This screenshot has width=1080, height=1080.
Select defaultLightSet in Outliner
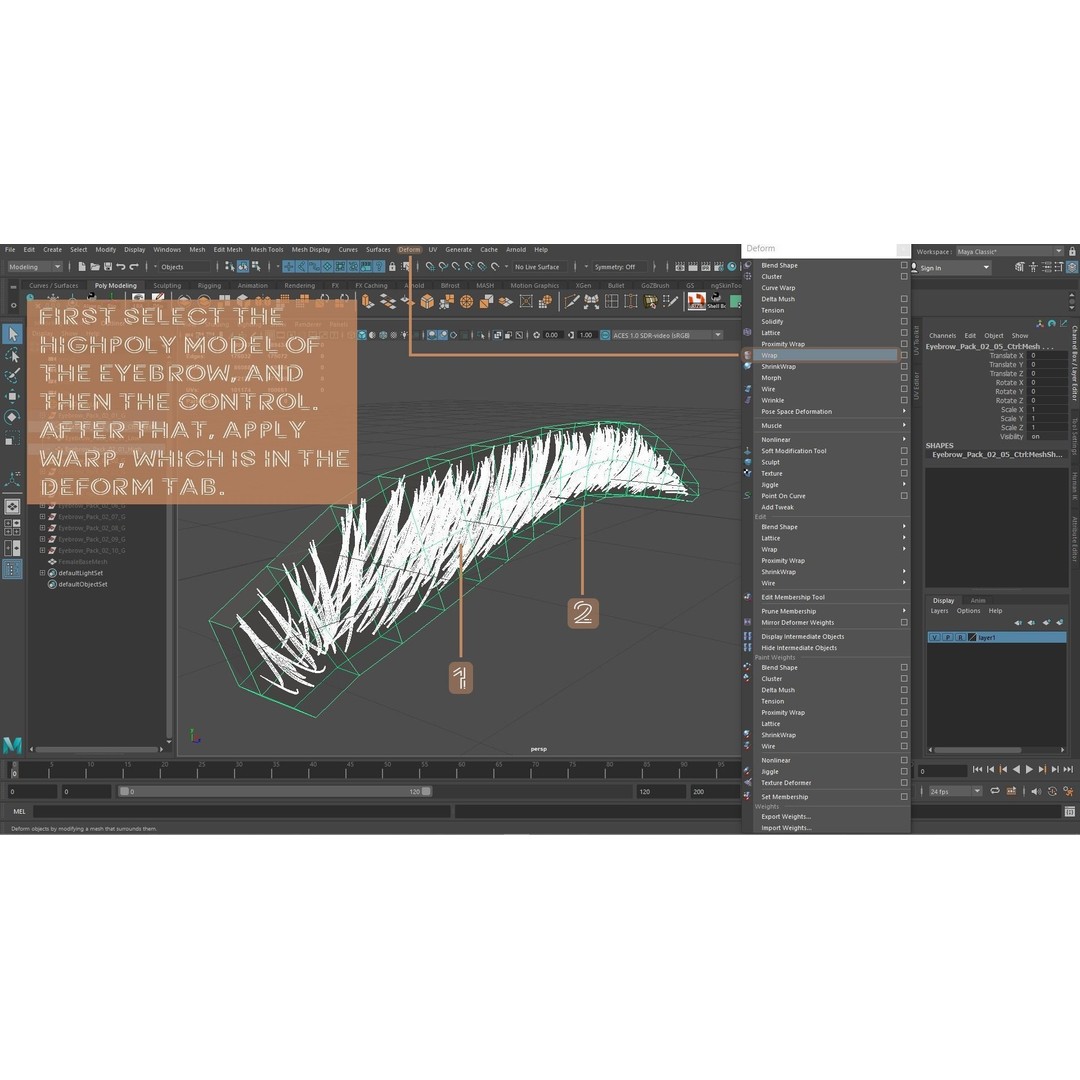point(81,573)
